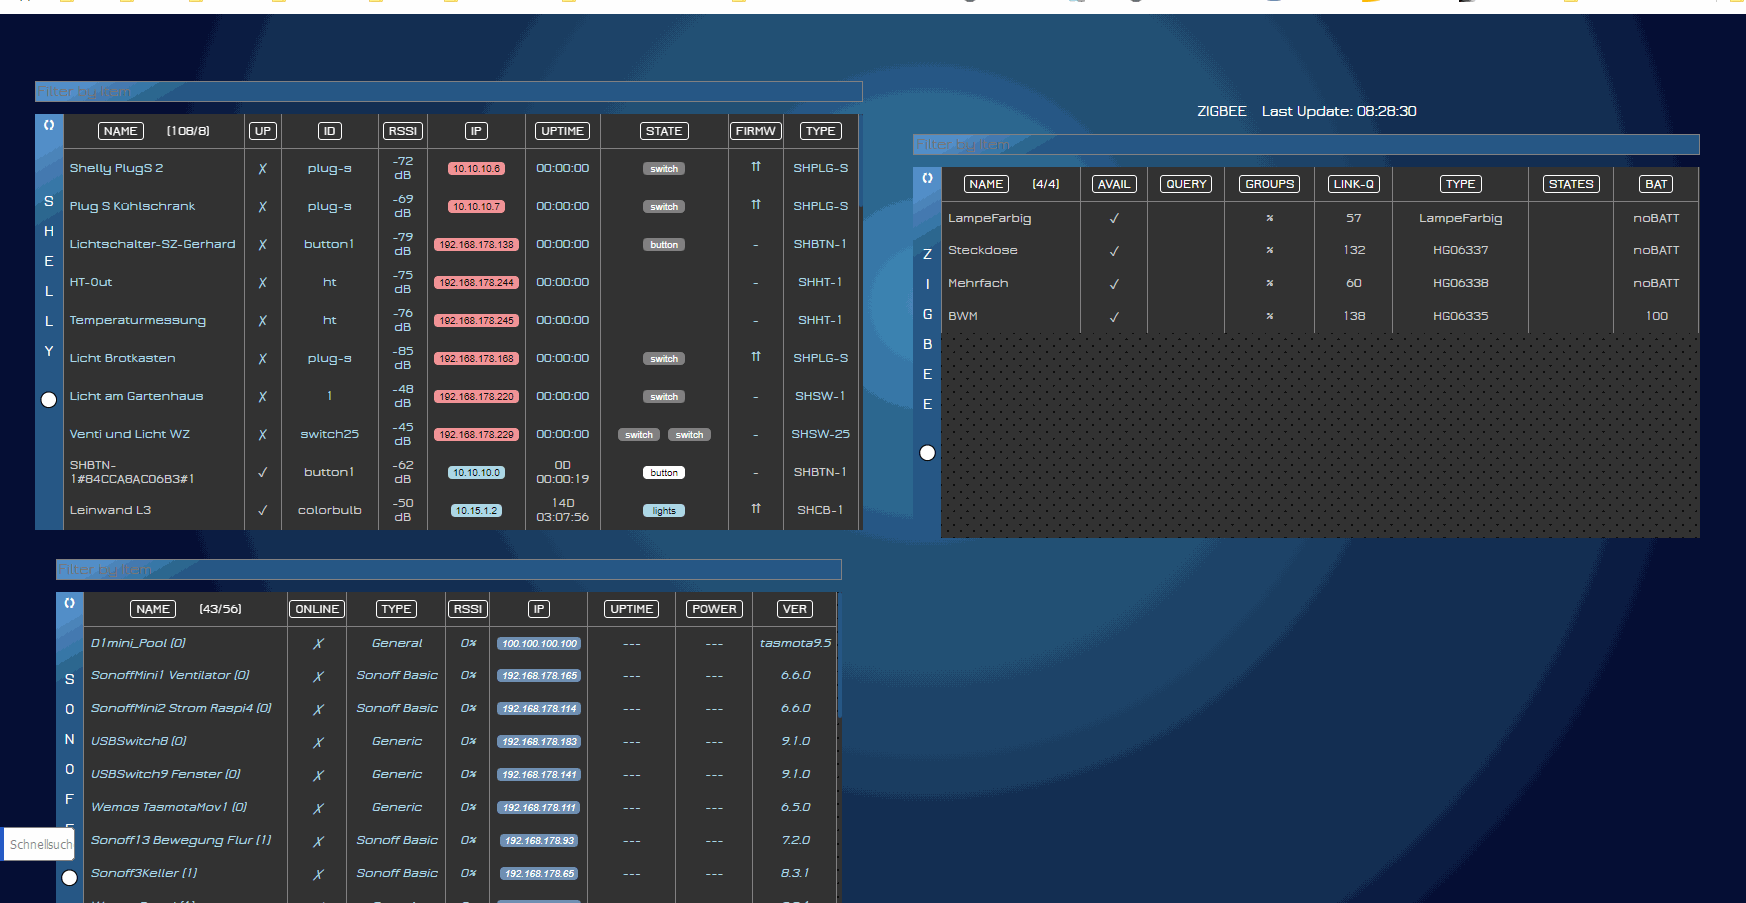Click the BAT header in Zigbee table

pyautogui.click(x=1656, y=184)
